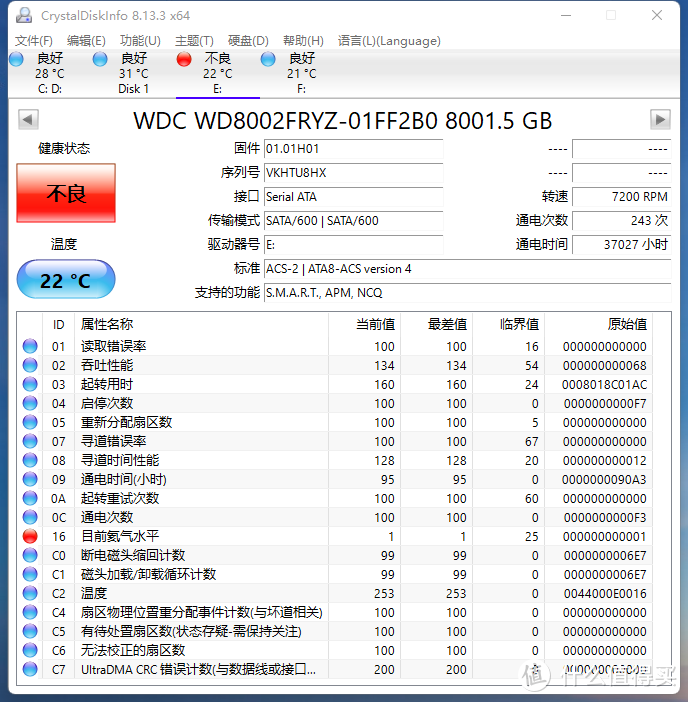Go to next disk with right arrow
The height and width of the screenshot is (702, 688).
pyautogui.click(x=660, y=120)
